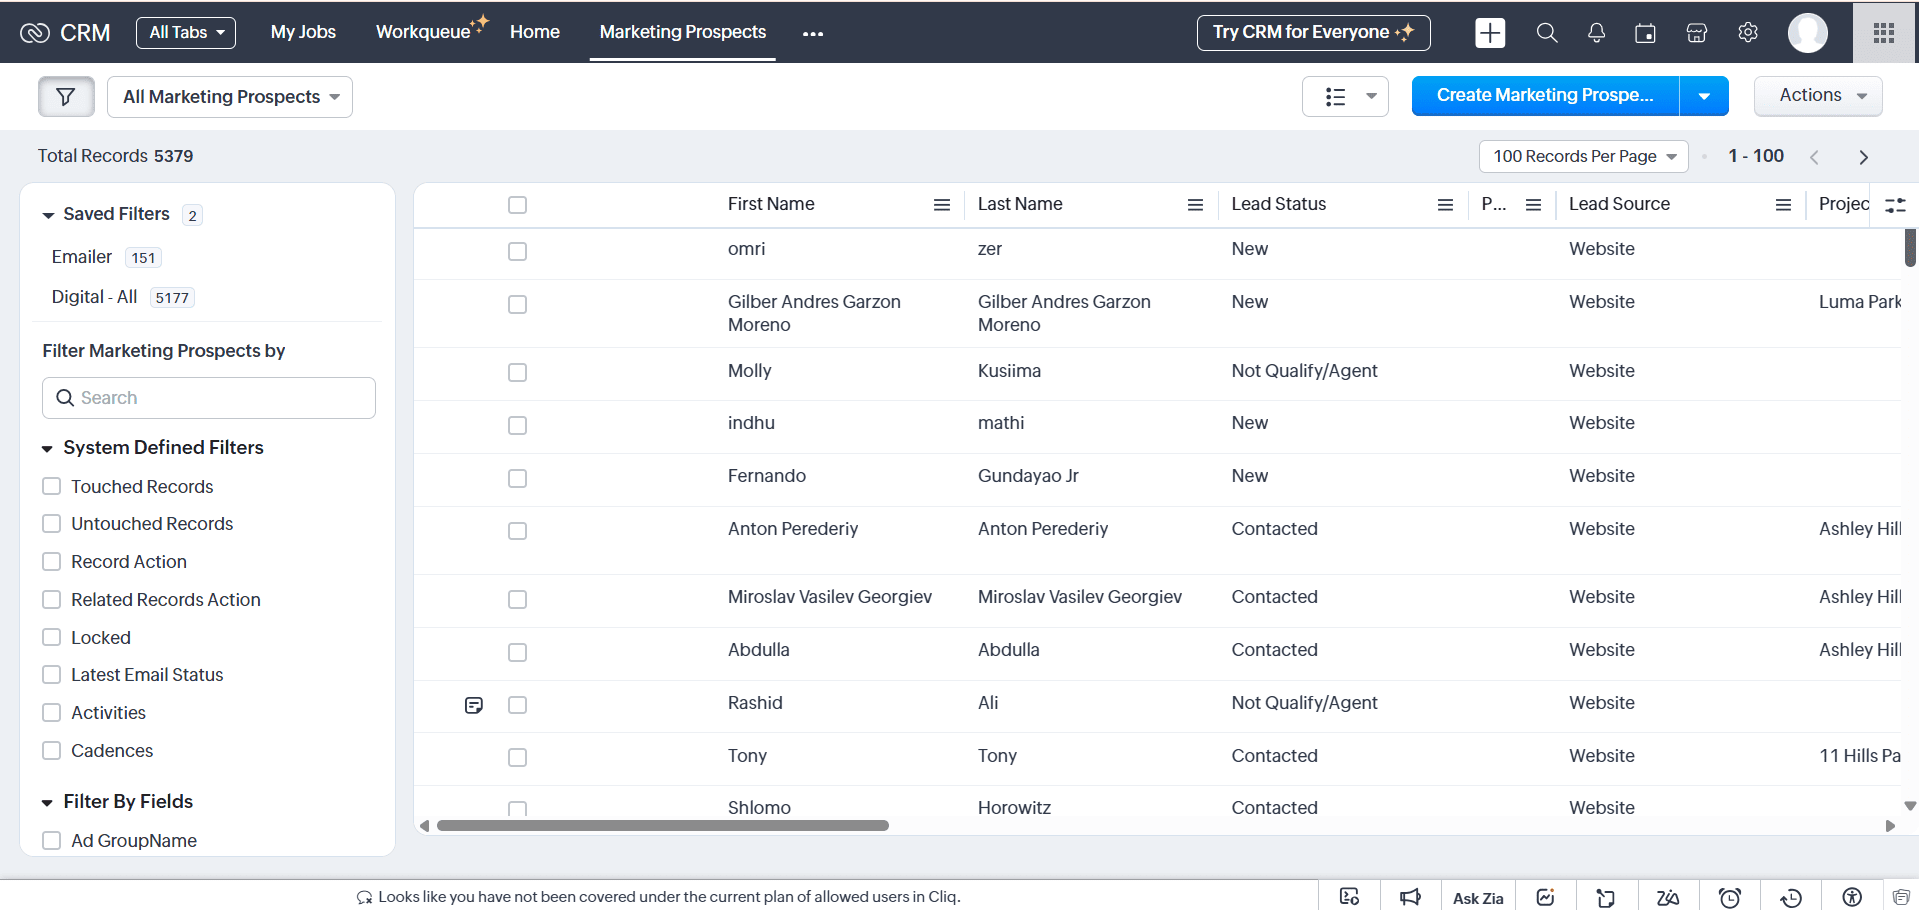Open the notifications bell
The height and width of the screenshot is (910, 1919).
[1596, 33]
